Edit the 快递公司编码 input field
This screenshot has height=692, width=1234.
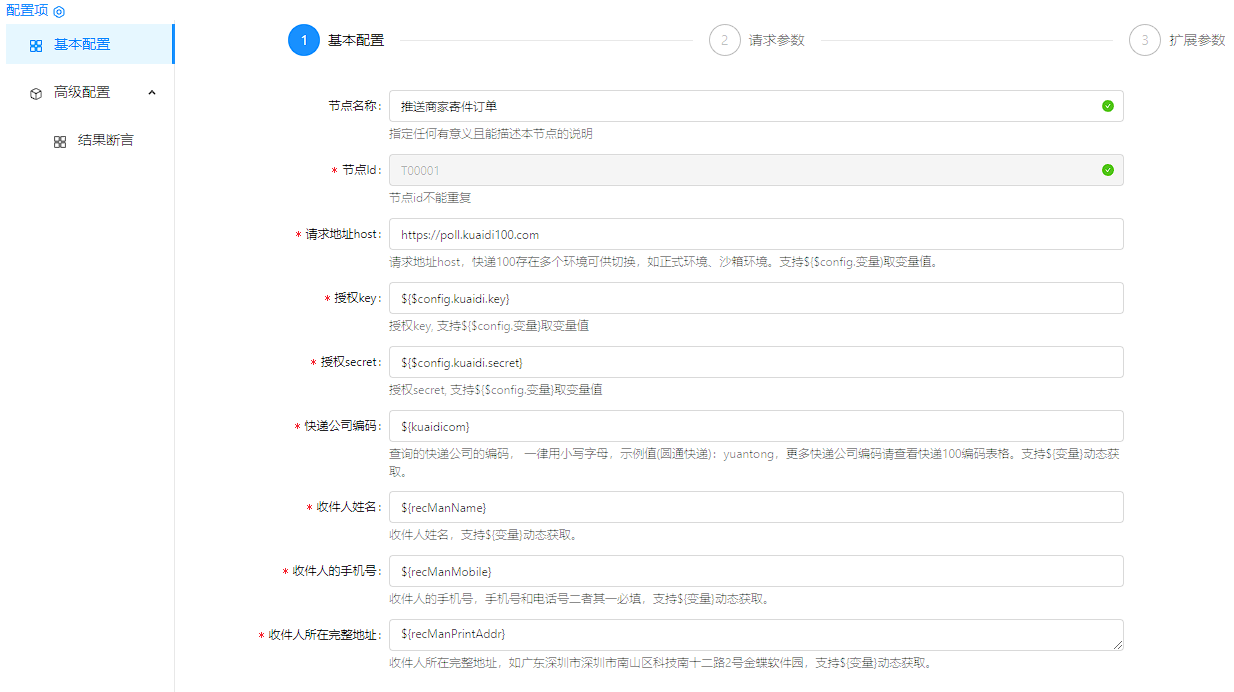point(755,426)
